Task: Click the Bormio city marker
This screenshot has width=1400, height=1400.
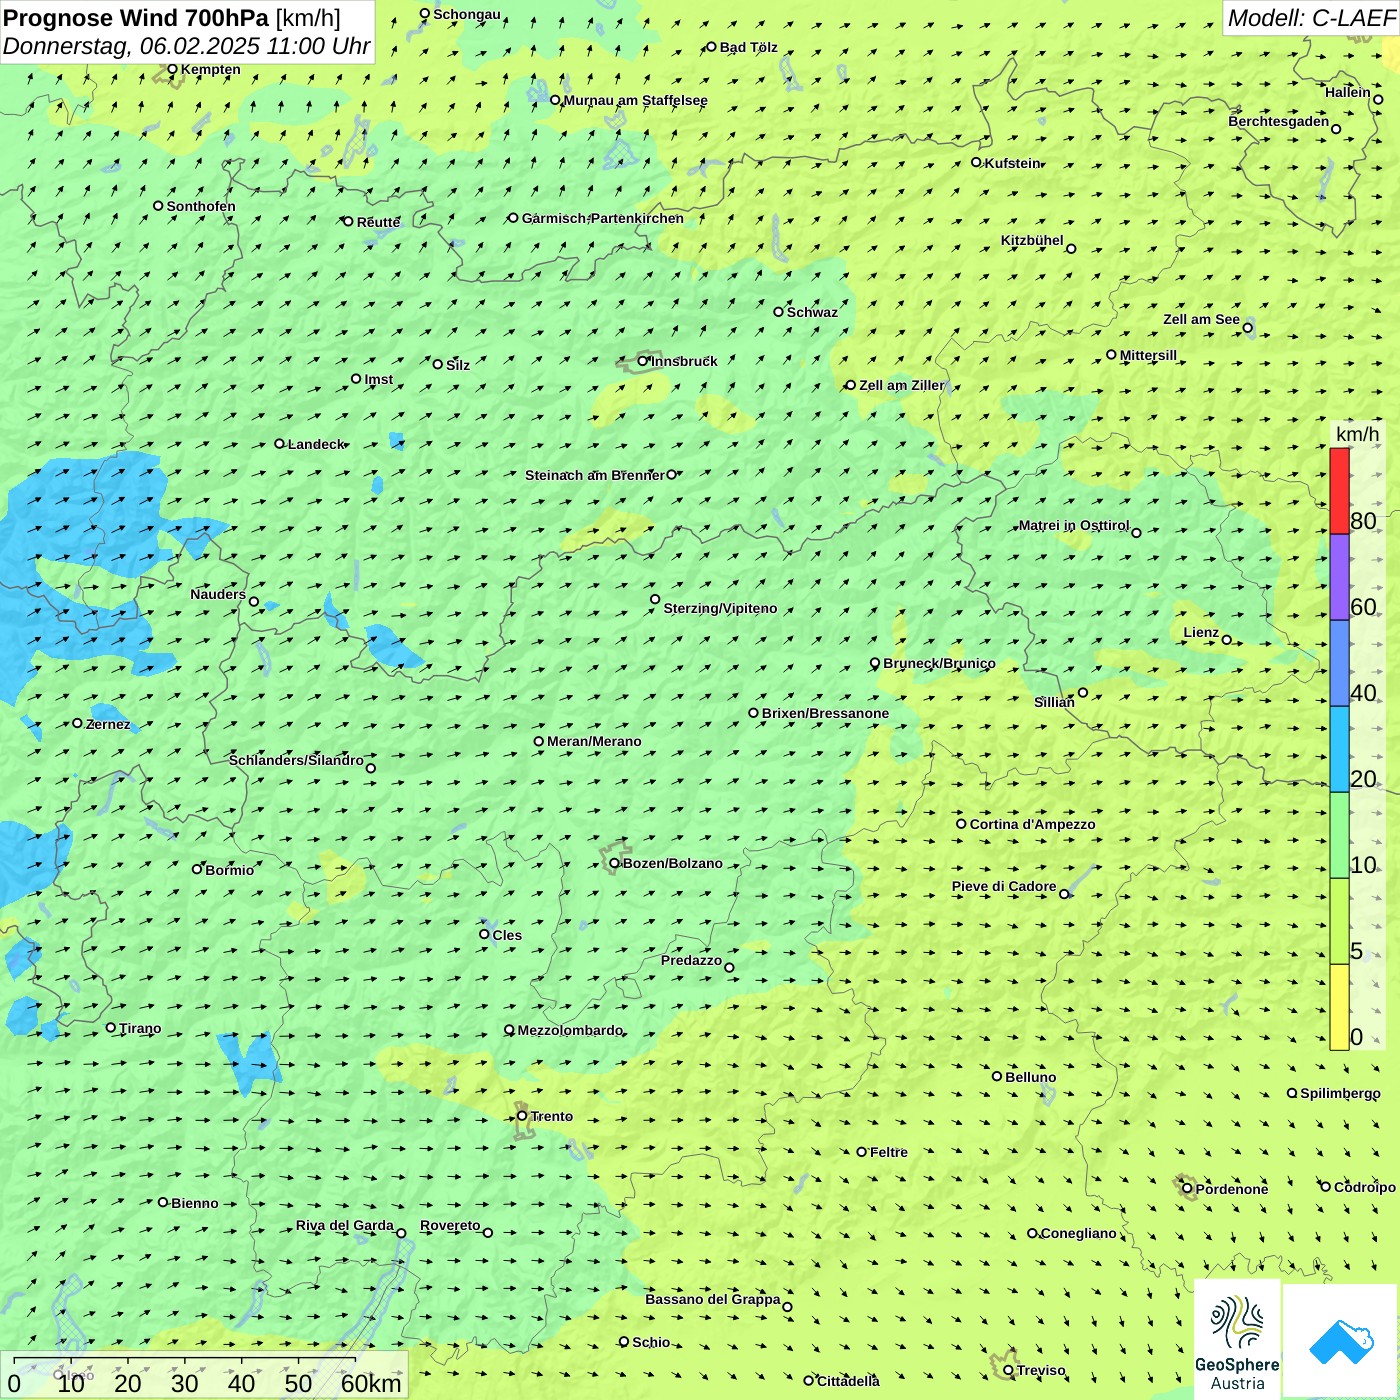Action: coord(197,869)
